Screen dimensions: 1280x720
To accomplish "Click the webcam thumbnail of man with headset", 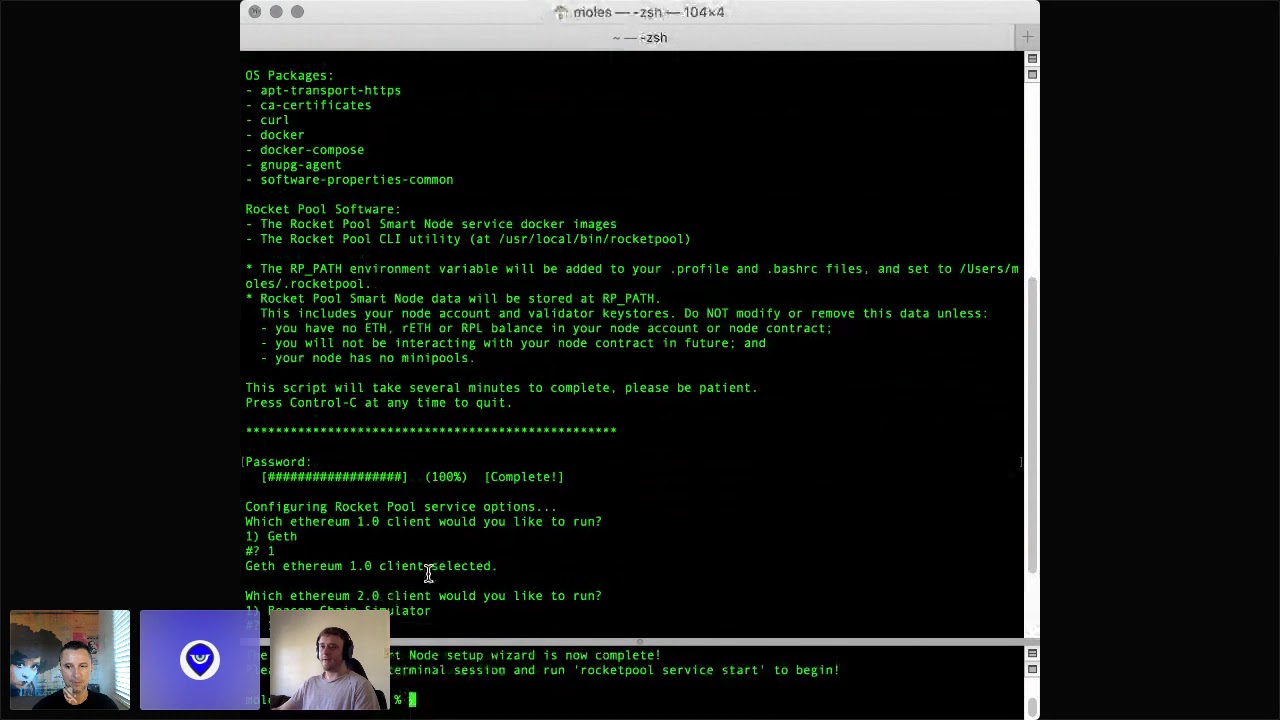I will (x=330, y=660).
